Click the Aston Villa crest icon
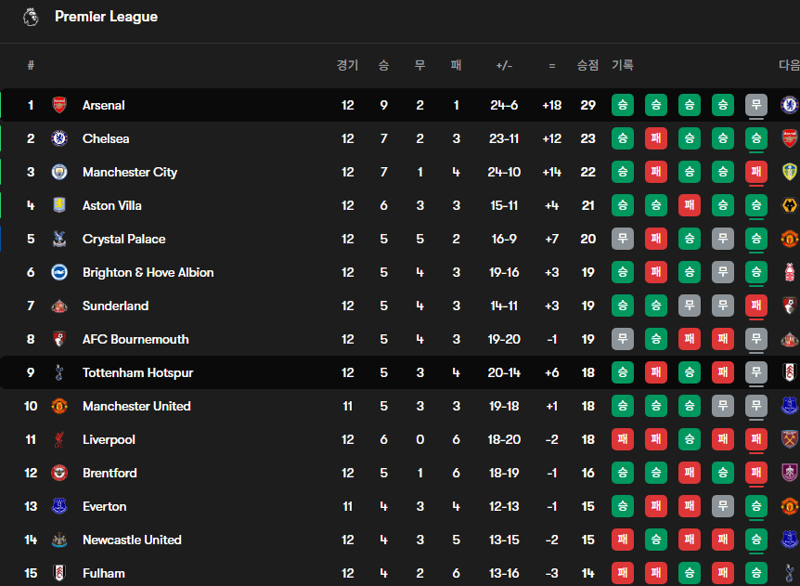This screenshot has height=586, width=800. pos(59,206)
